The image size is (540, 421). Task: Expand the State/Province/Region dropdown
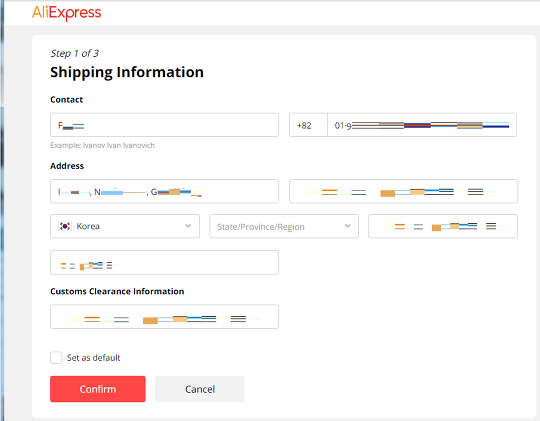[284, 226]
